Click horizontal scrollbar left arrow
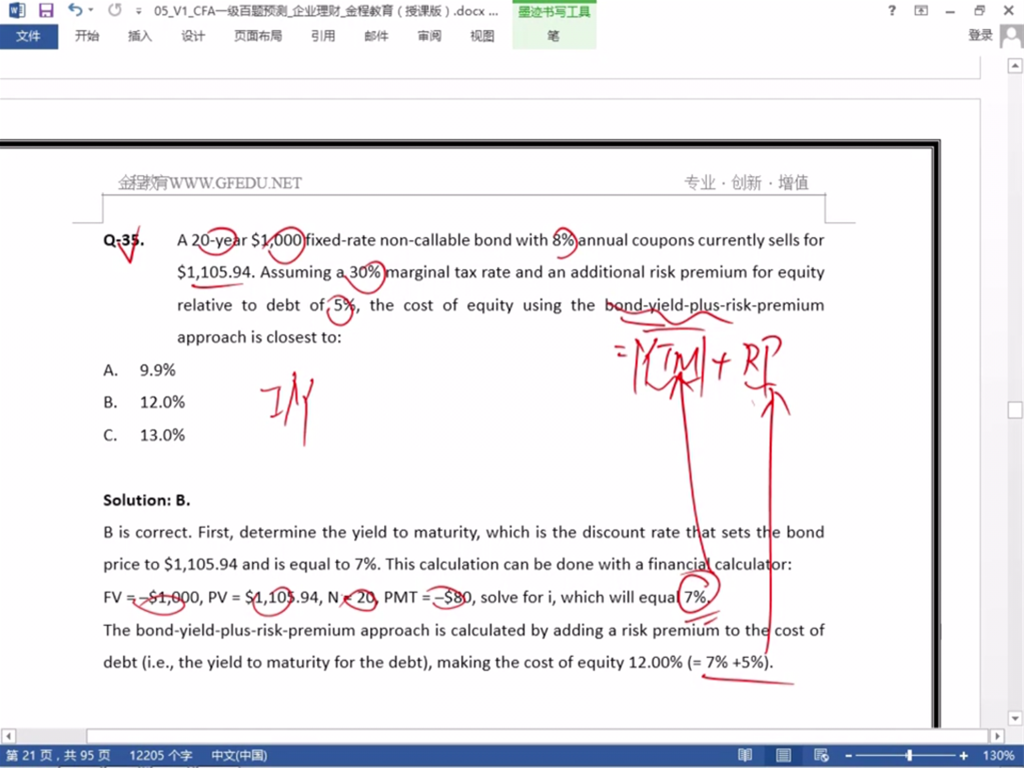Viewport: 1024px width, 768px height. point(8,736)
